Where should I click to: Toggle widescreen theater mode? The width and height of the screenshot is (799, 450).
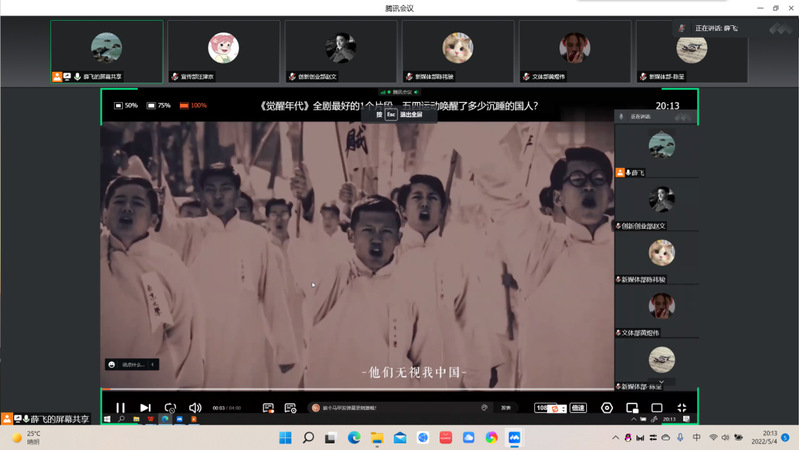(x=657, y=408)
